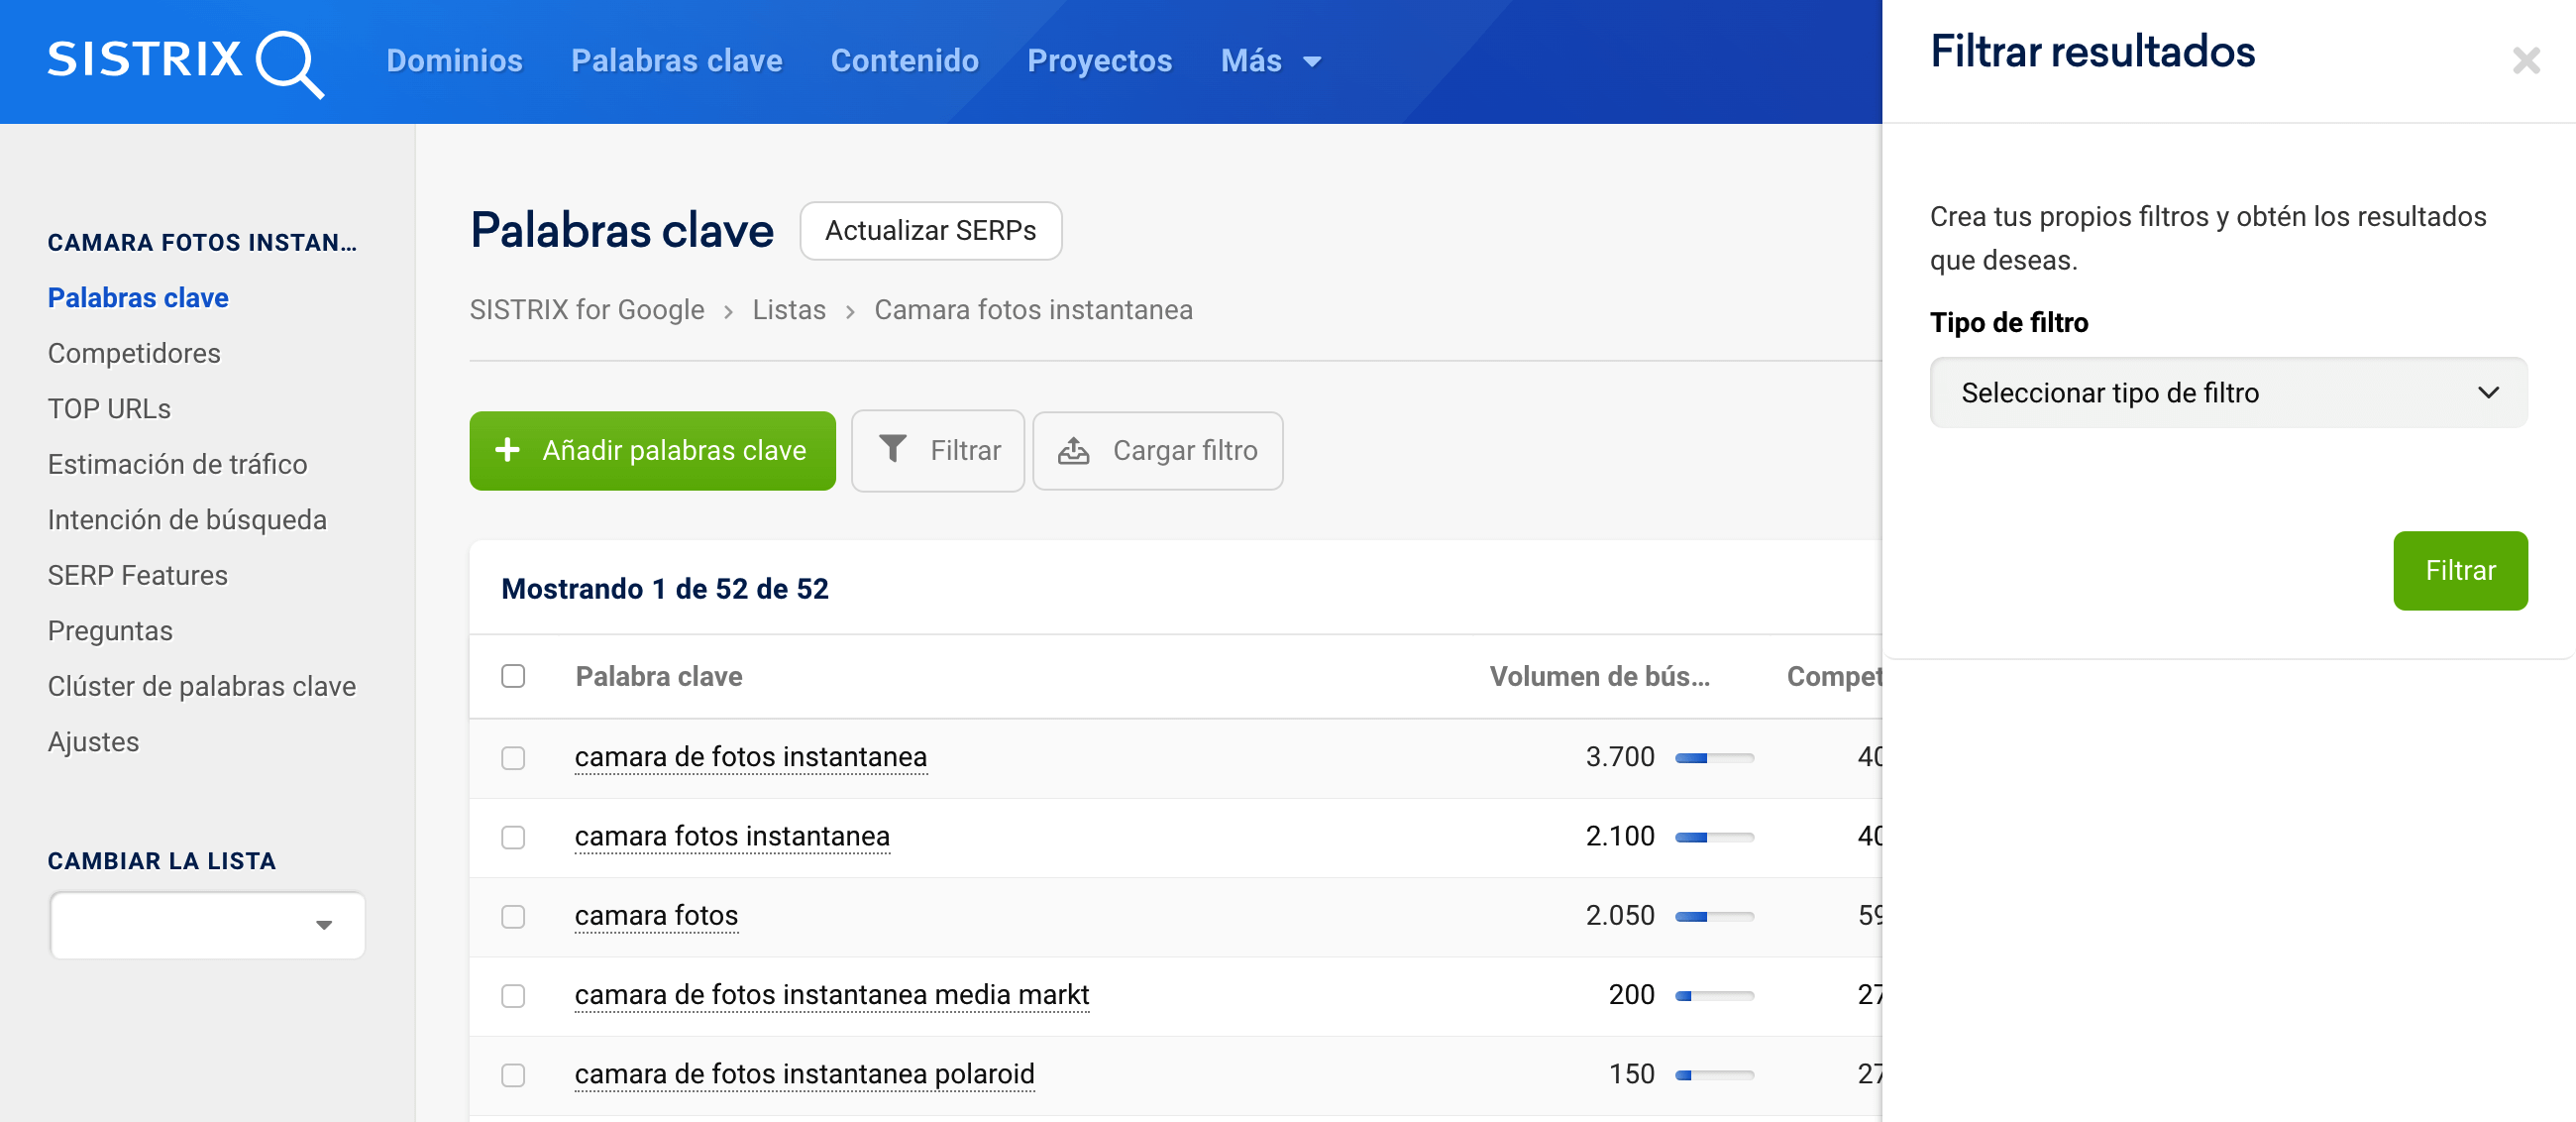This screenshot has height=1122, width=2576.
Task: Open the SERP Features sidebar section
Action: [138, 575]
